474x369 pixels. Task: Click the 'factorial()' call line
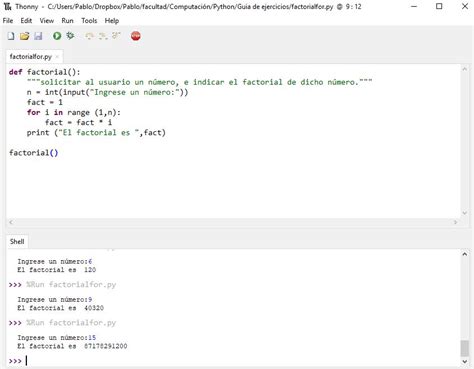click(x=34, y=153)
